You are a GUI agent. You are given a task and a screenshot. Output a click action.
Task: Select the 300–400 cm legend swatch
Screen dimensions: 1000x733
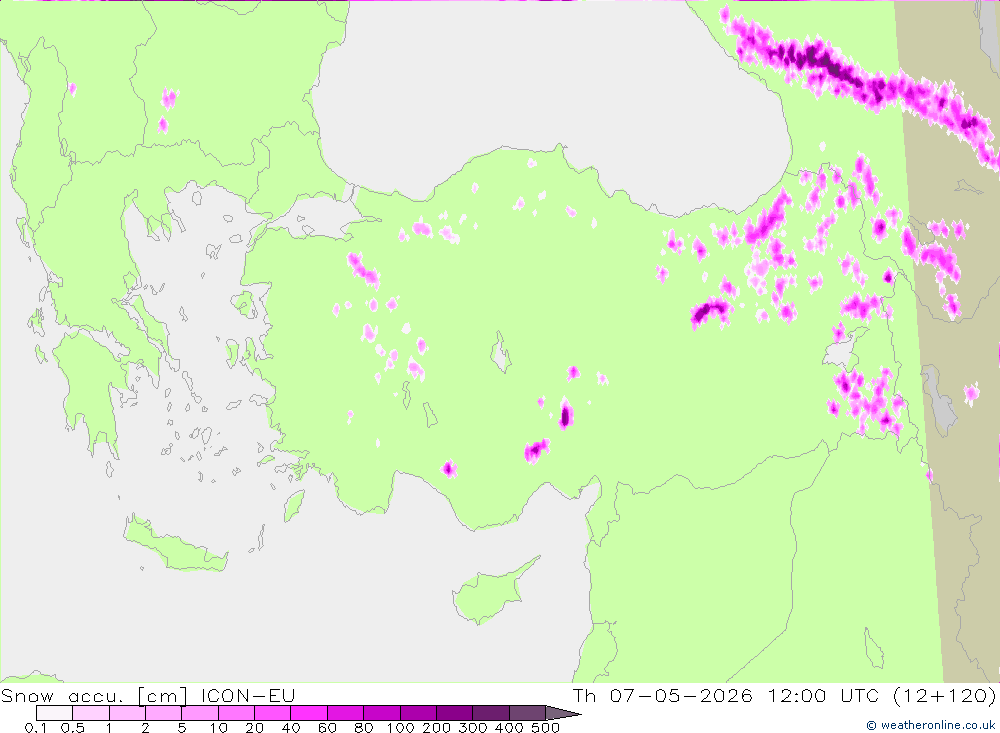490,713
